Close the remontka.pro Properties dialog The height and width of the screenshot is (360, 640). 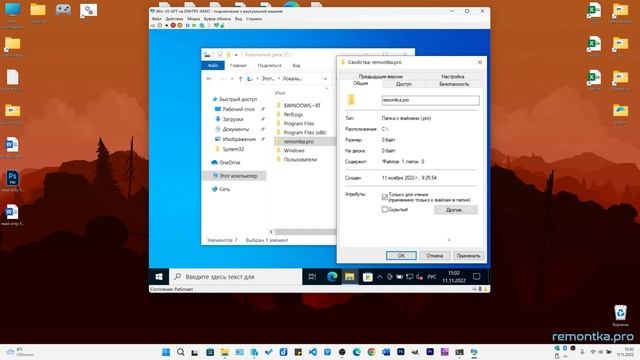[x=480, y=62]
